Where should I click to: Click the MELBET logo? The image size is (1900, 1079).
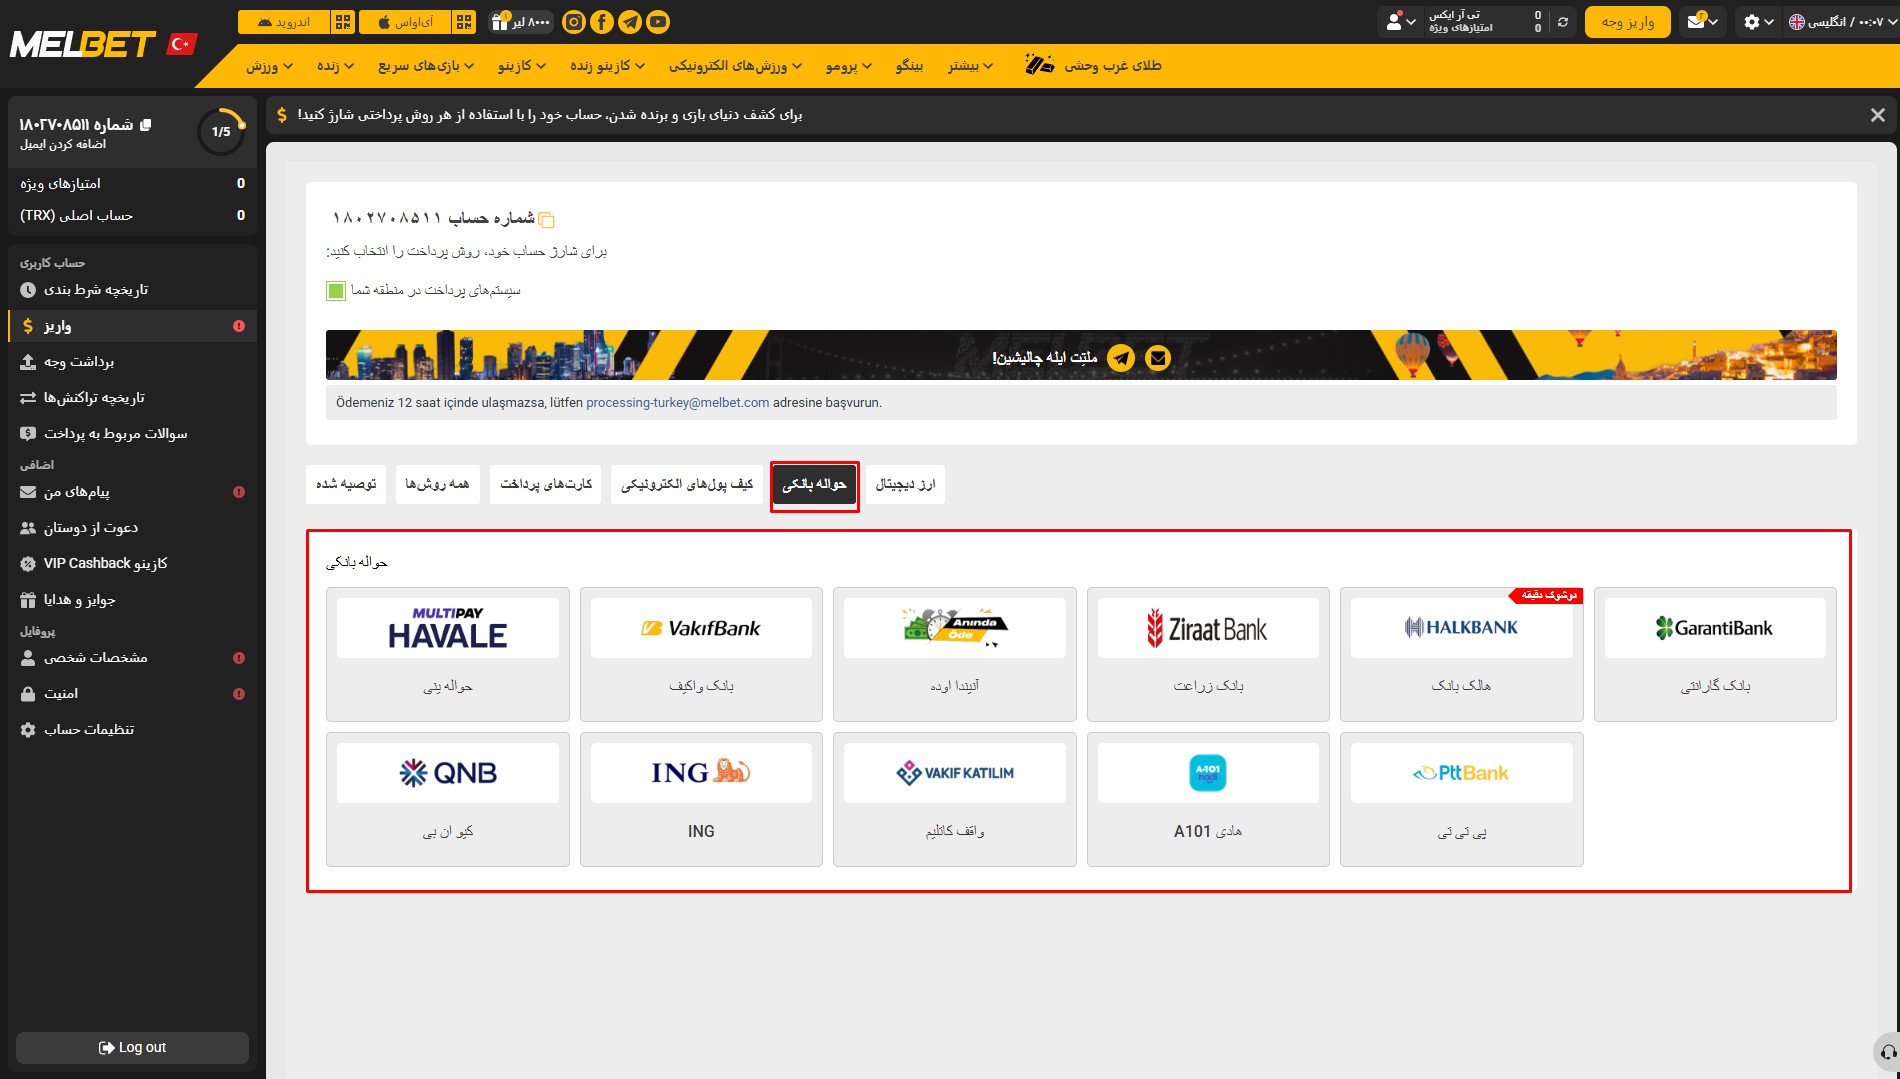(x=82, y=45)
